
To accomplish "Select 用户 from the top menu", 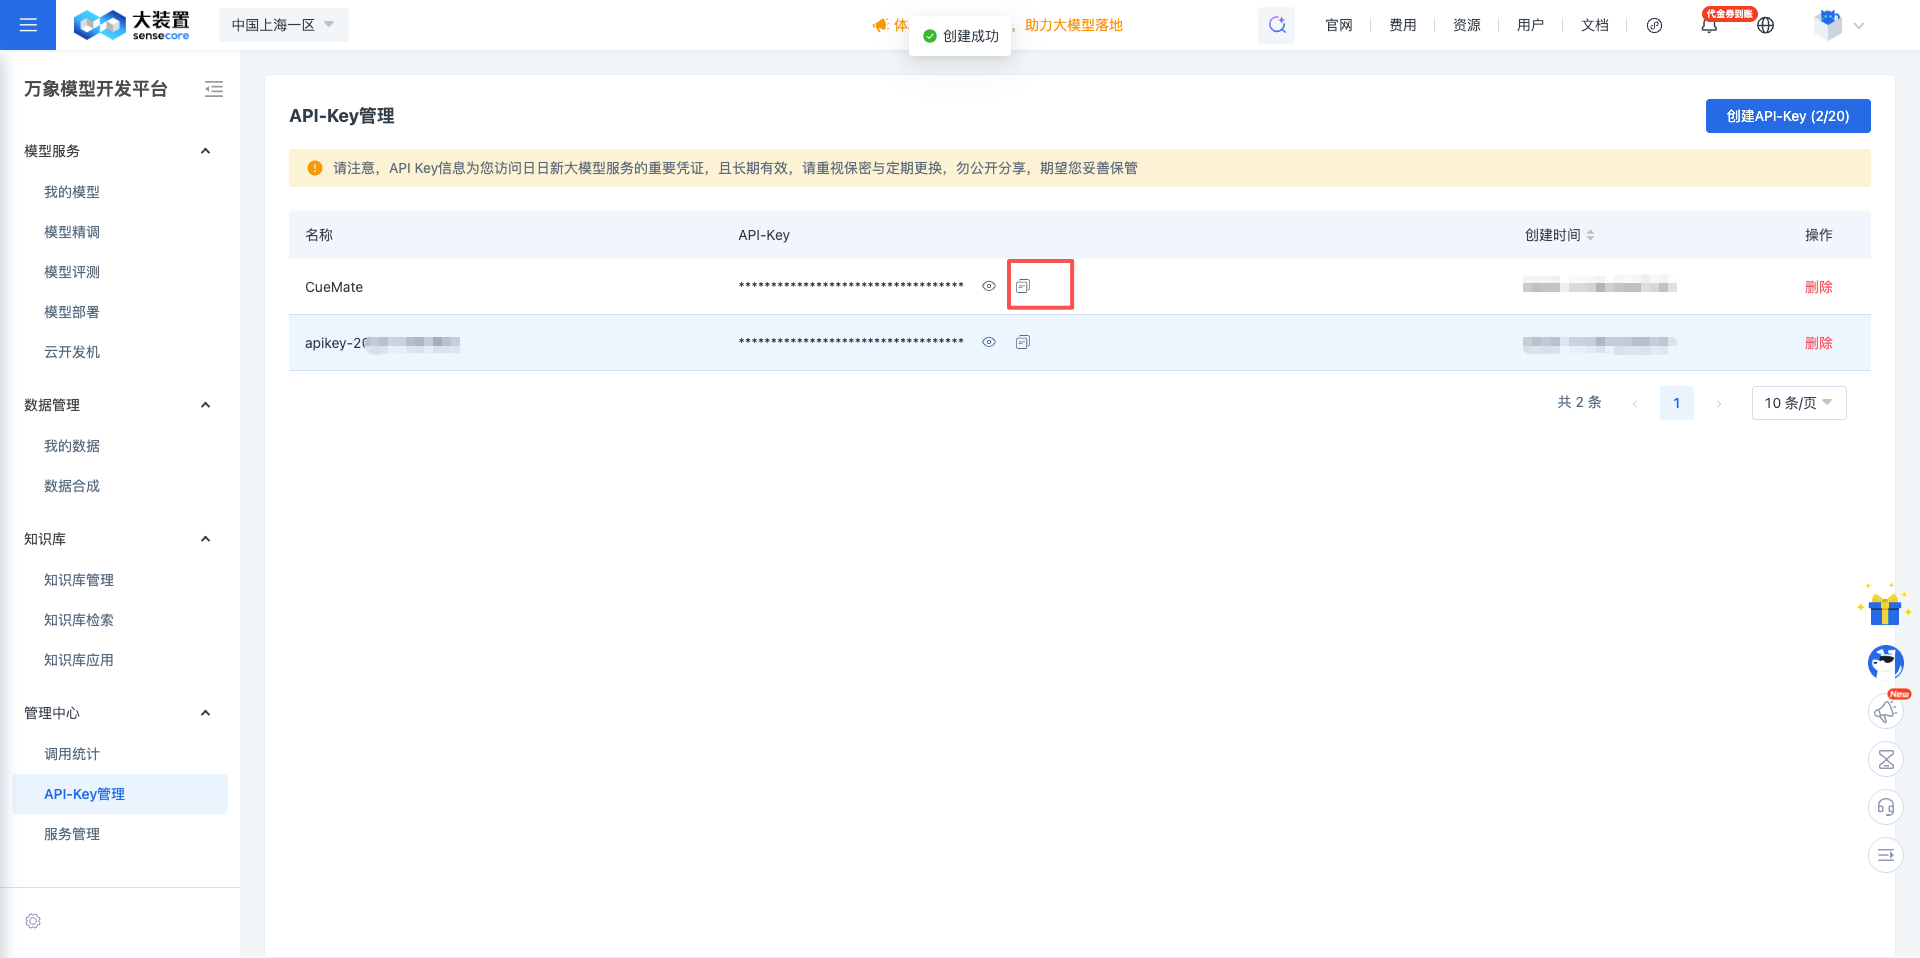I will [1530, 25].
